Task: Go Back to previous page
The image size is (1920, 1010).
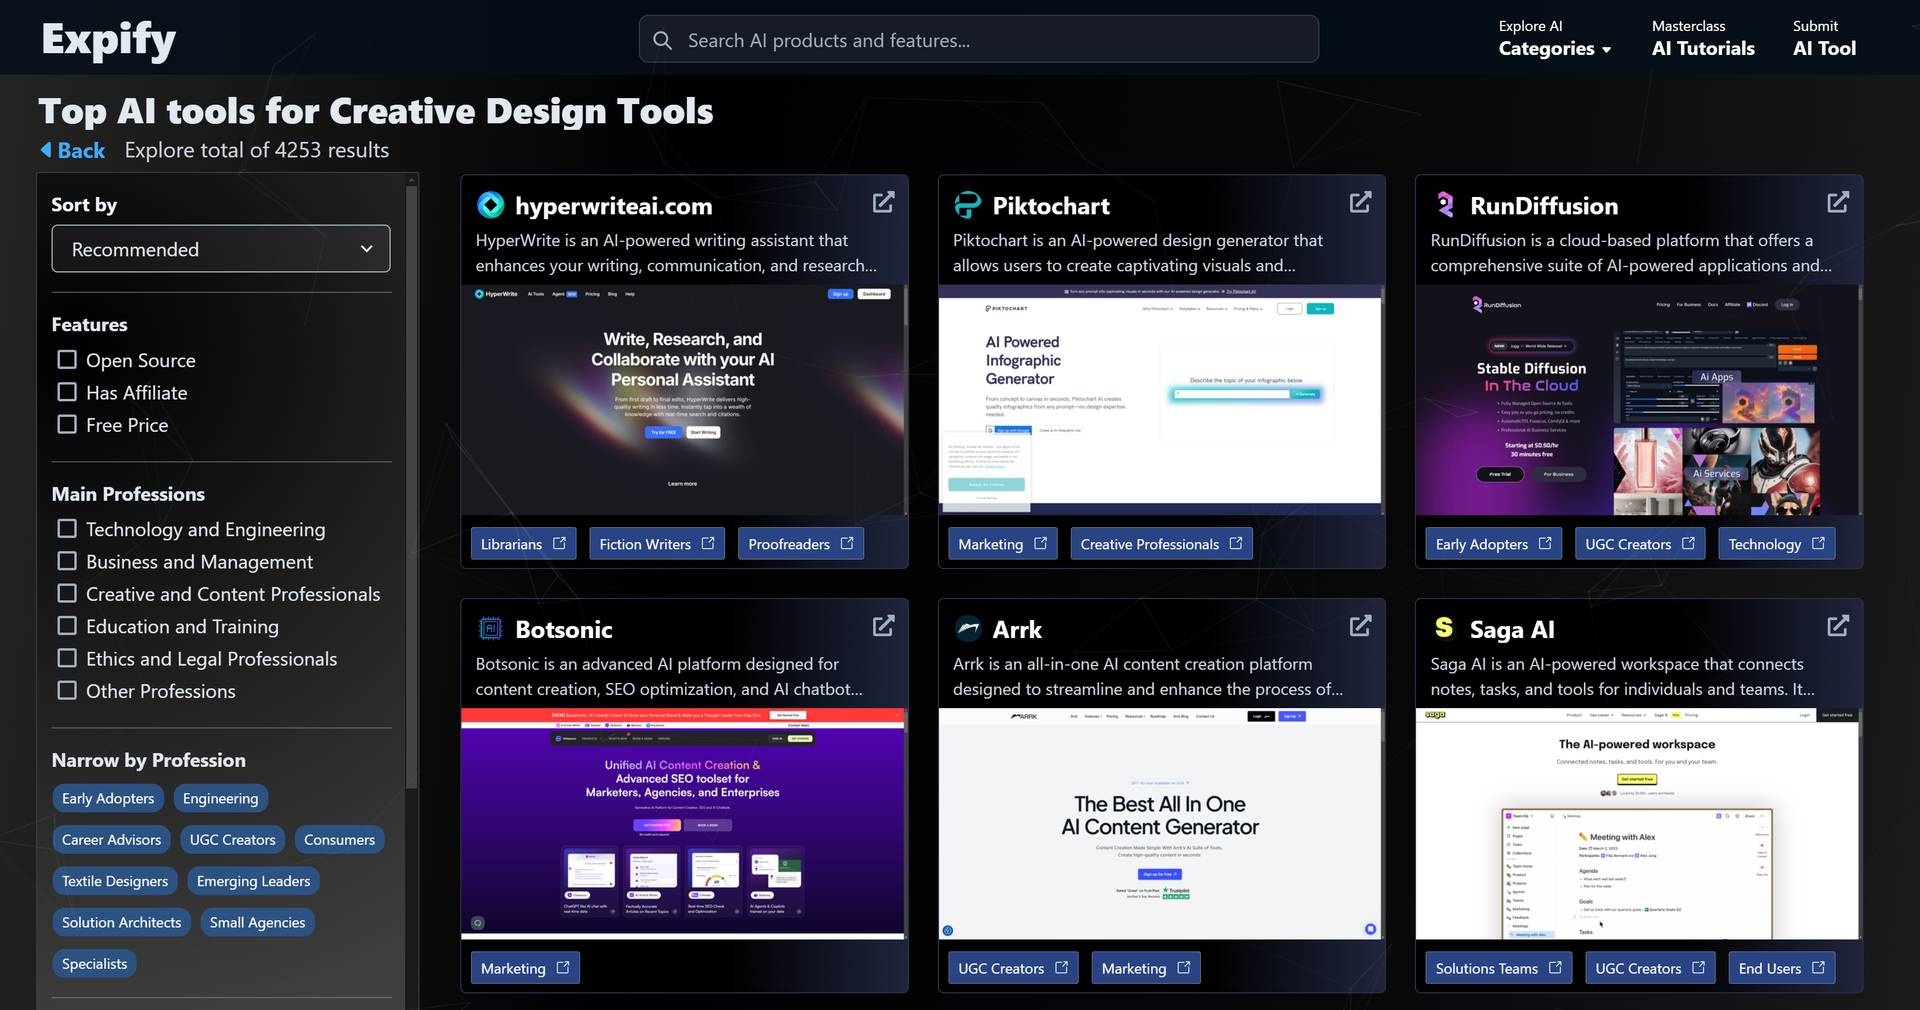Action: (x=73, y=150)
